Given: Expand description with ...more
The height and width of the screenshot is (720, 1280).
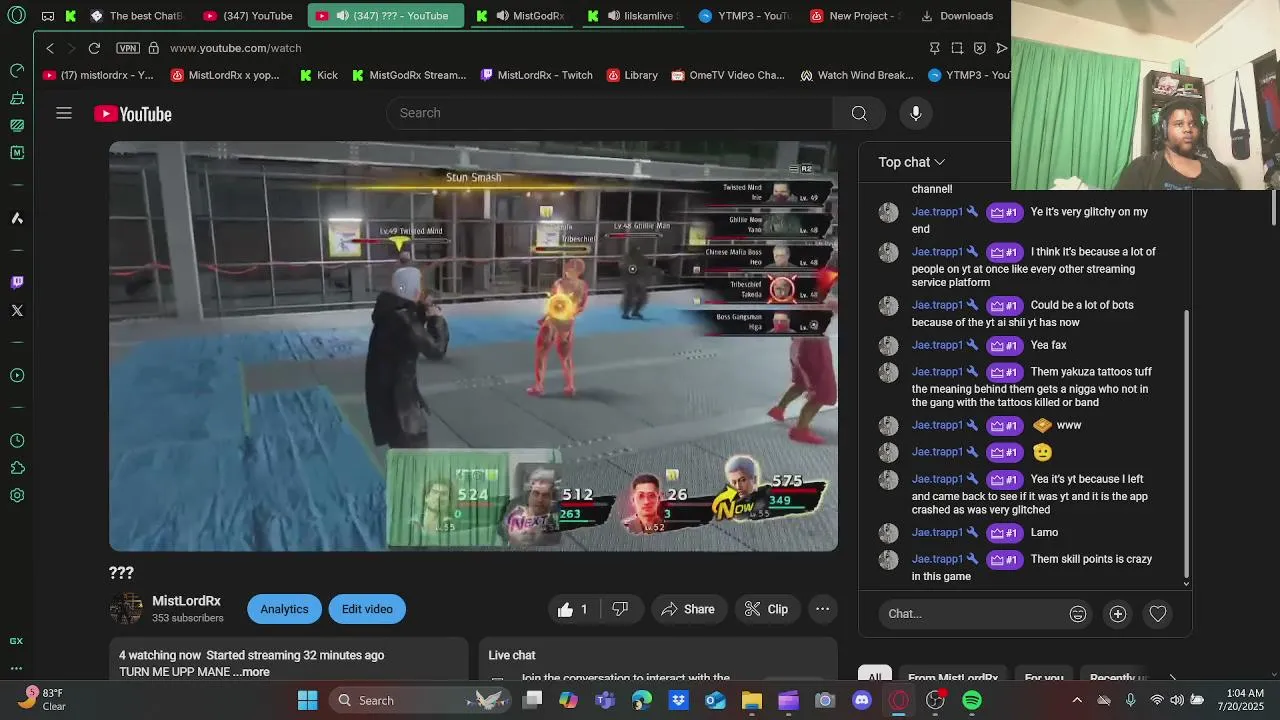Looking at the screenshot, I should (251, 672).
